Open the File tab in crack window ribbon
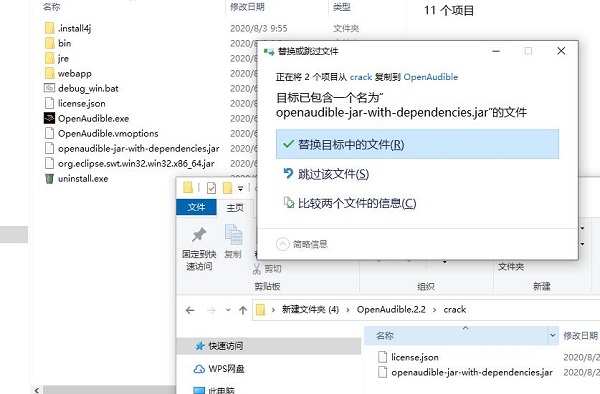Image resolution: width=600 pixels, height=394 pixels. tap(196, 207)
